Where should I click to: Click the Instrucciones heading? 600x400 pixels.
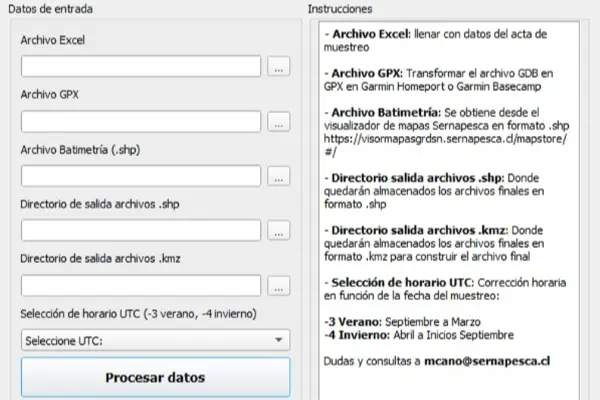click(340, 9)
